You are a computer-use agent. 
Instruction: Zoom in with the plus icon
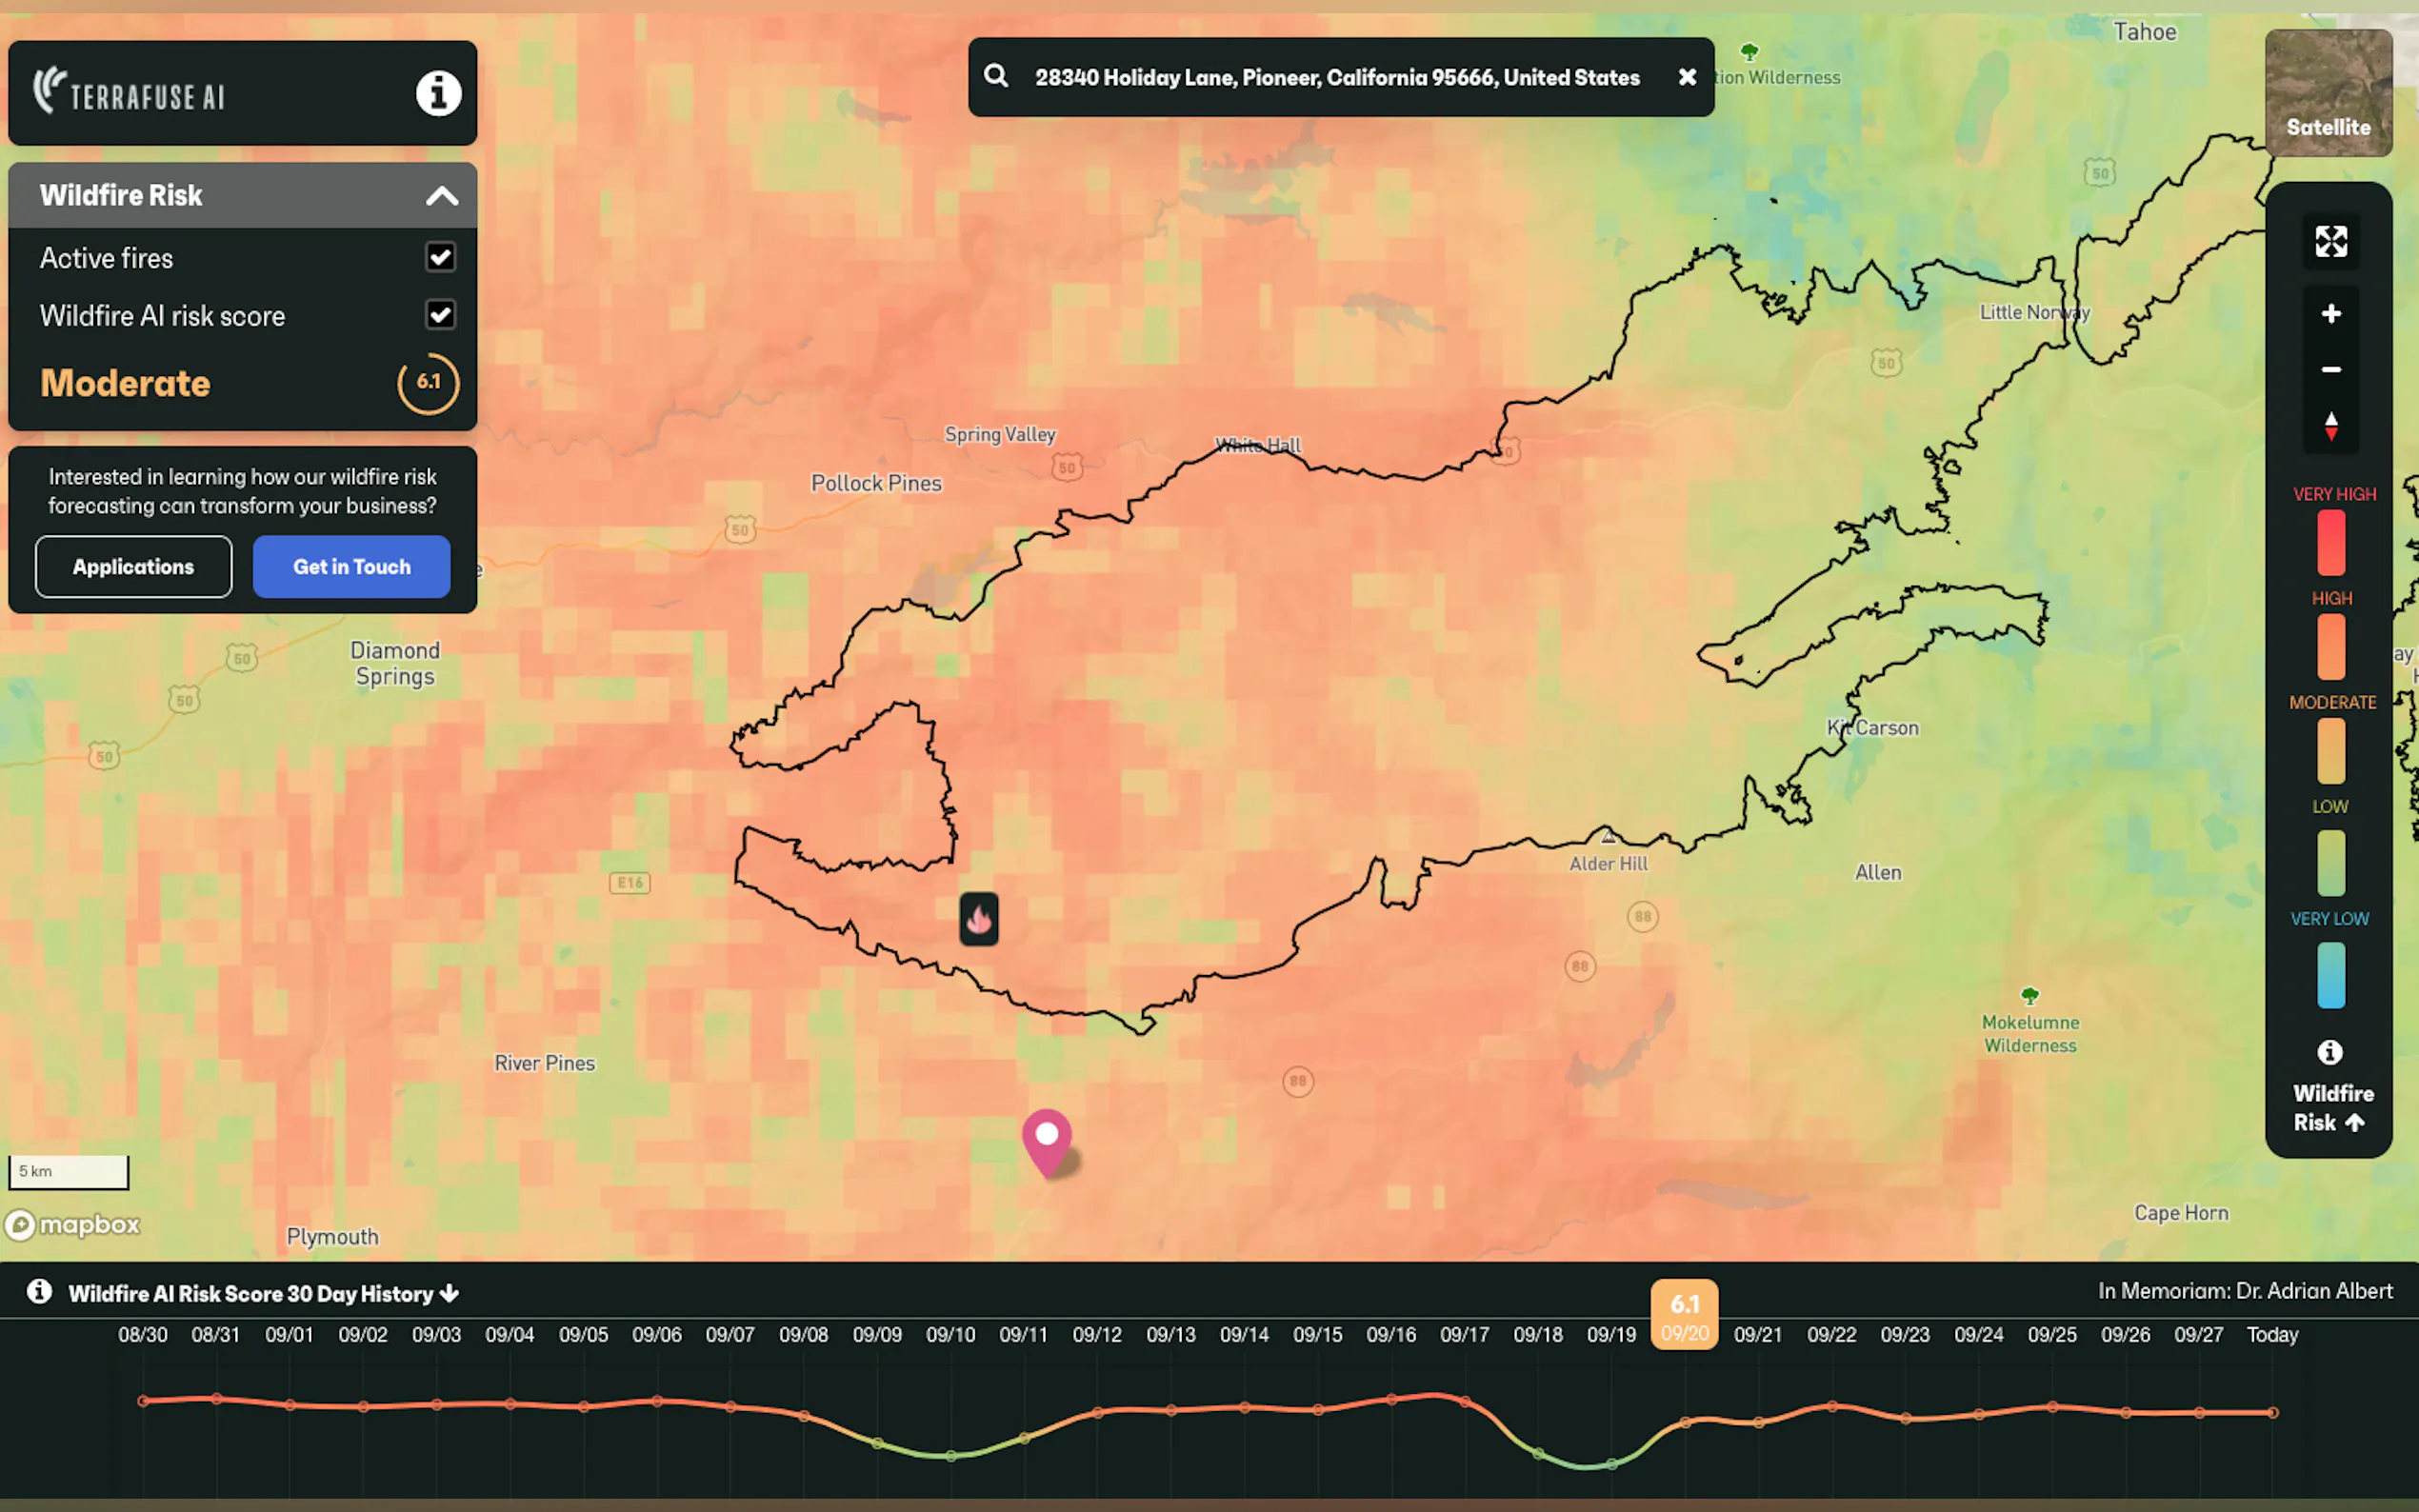click(2330, 314)
